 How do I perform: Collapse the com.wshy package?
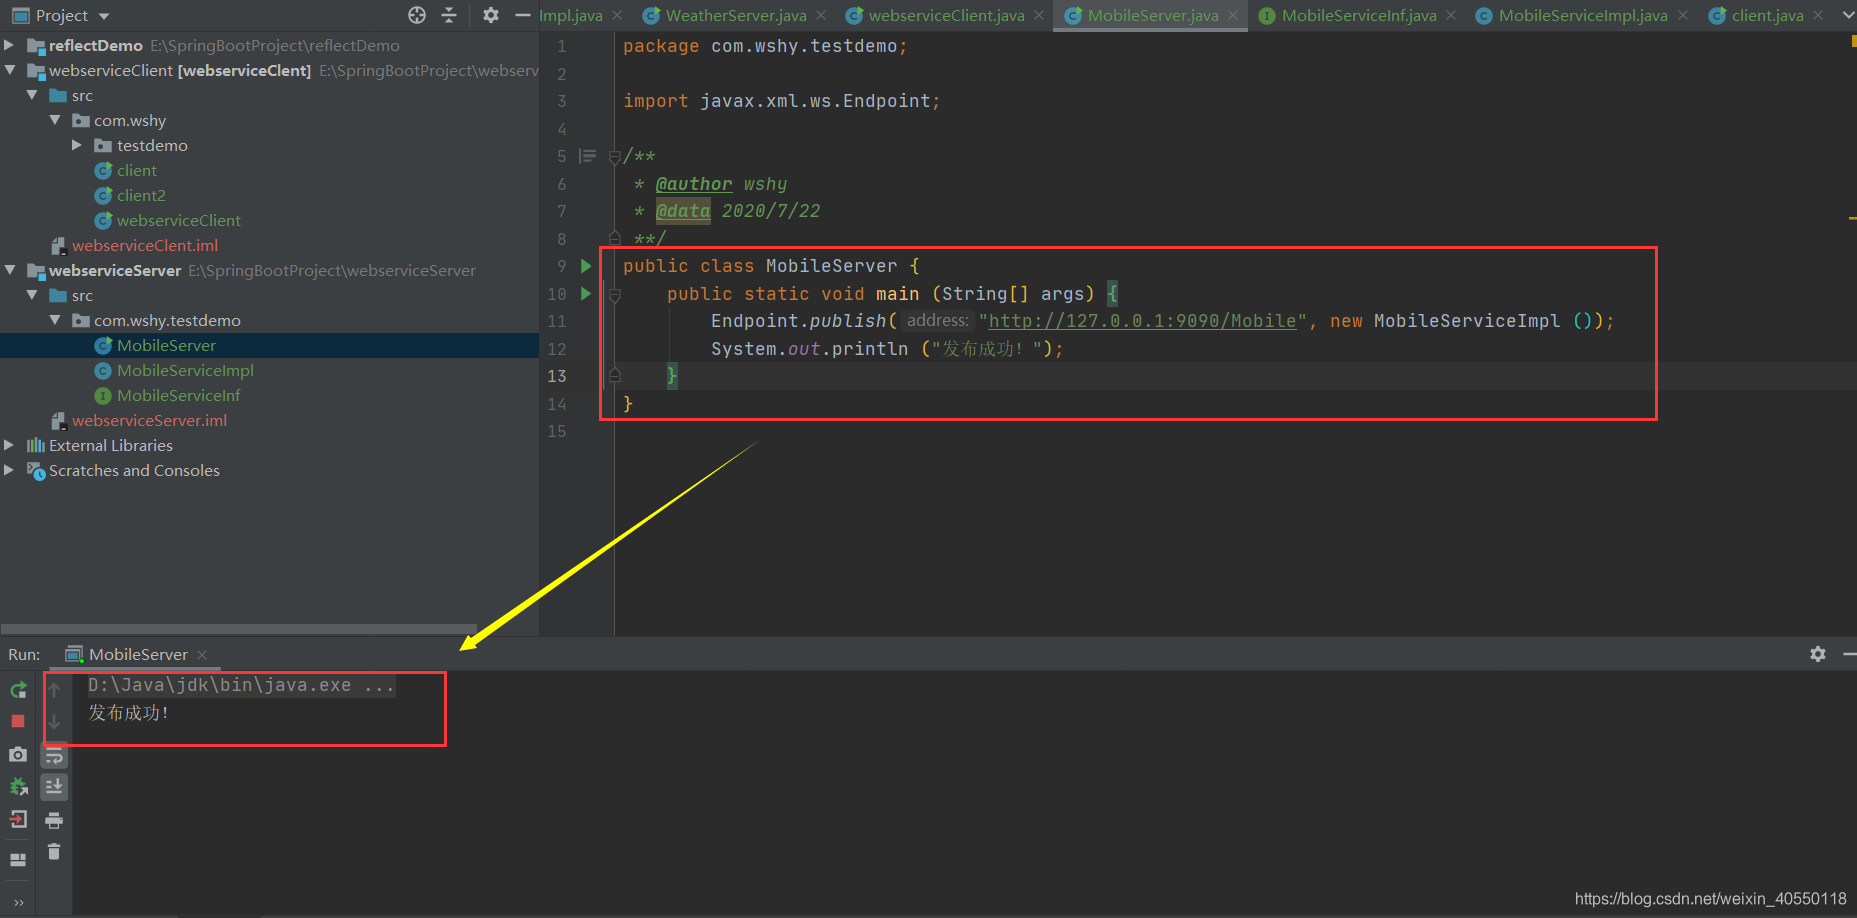55,120
